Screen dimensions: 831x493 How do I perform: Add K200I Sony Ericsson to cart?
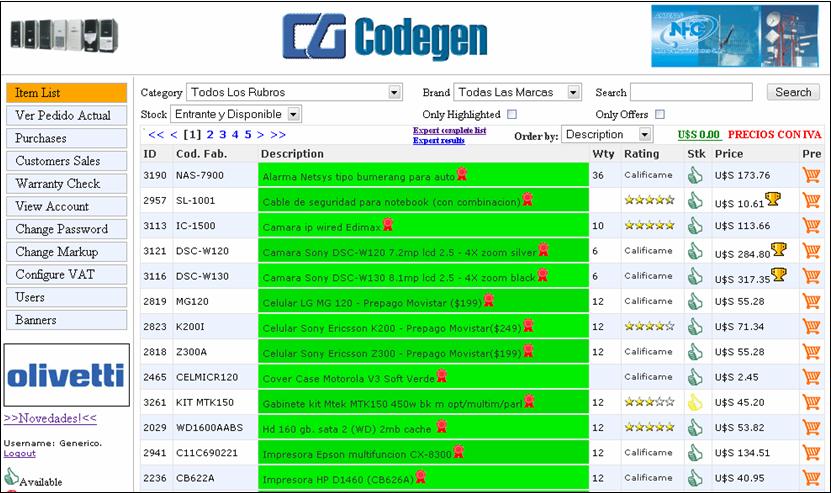(x=811, y=327)
